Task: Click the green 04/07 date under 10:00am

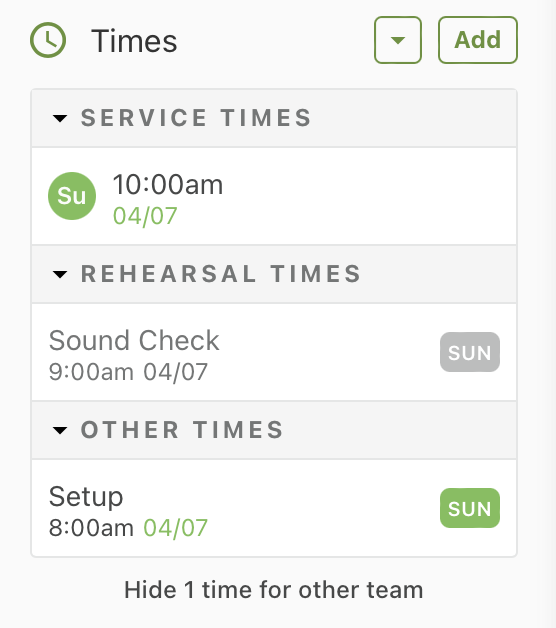Action: (145, 216)
